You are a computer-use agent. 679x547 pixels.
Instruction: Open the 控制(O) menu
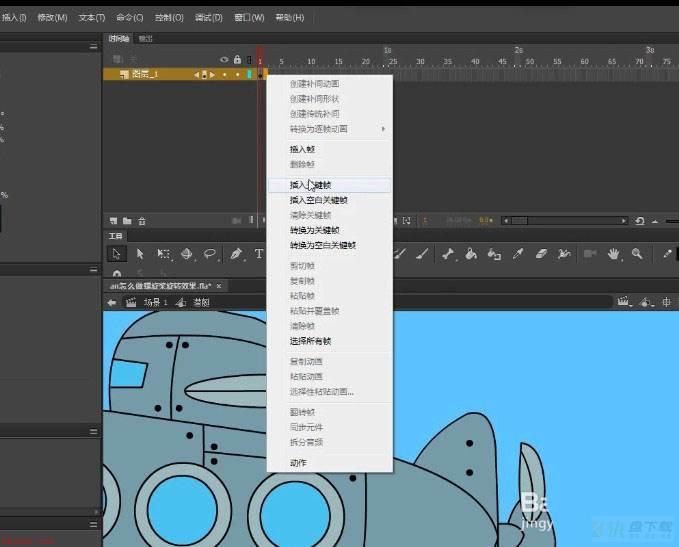point(169,18)
